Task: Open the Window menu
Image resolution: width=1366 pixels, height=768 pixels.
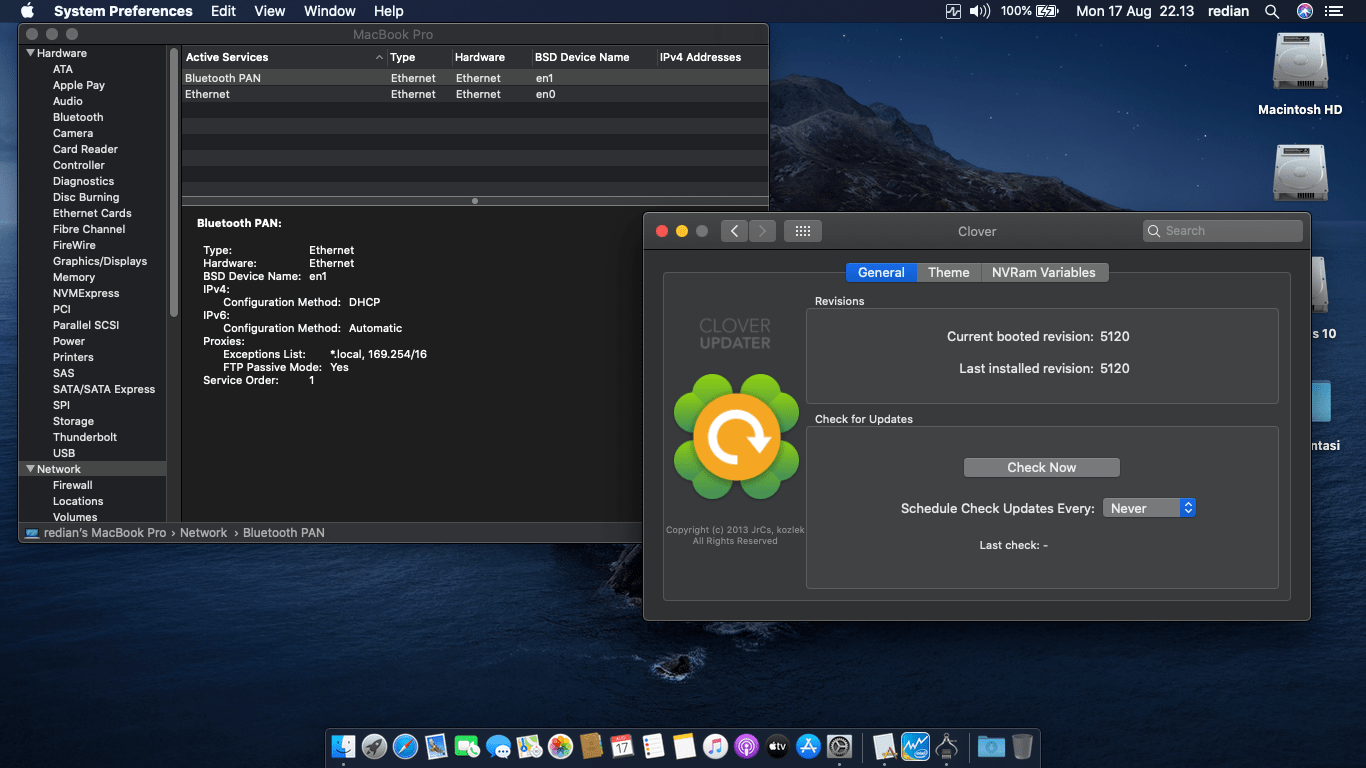Action: (x=329, y=11)
